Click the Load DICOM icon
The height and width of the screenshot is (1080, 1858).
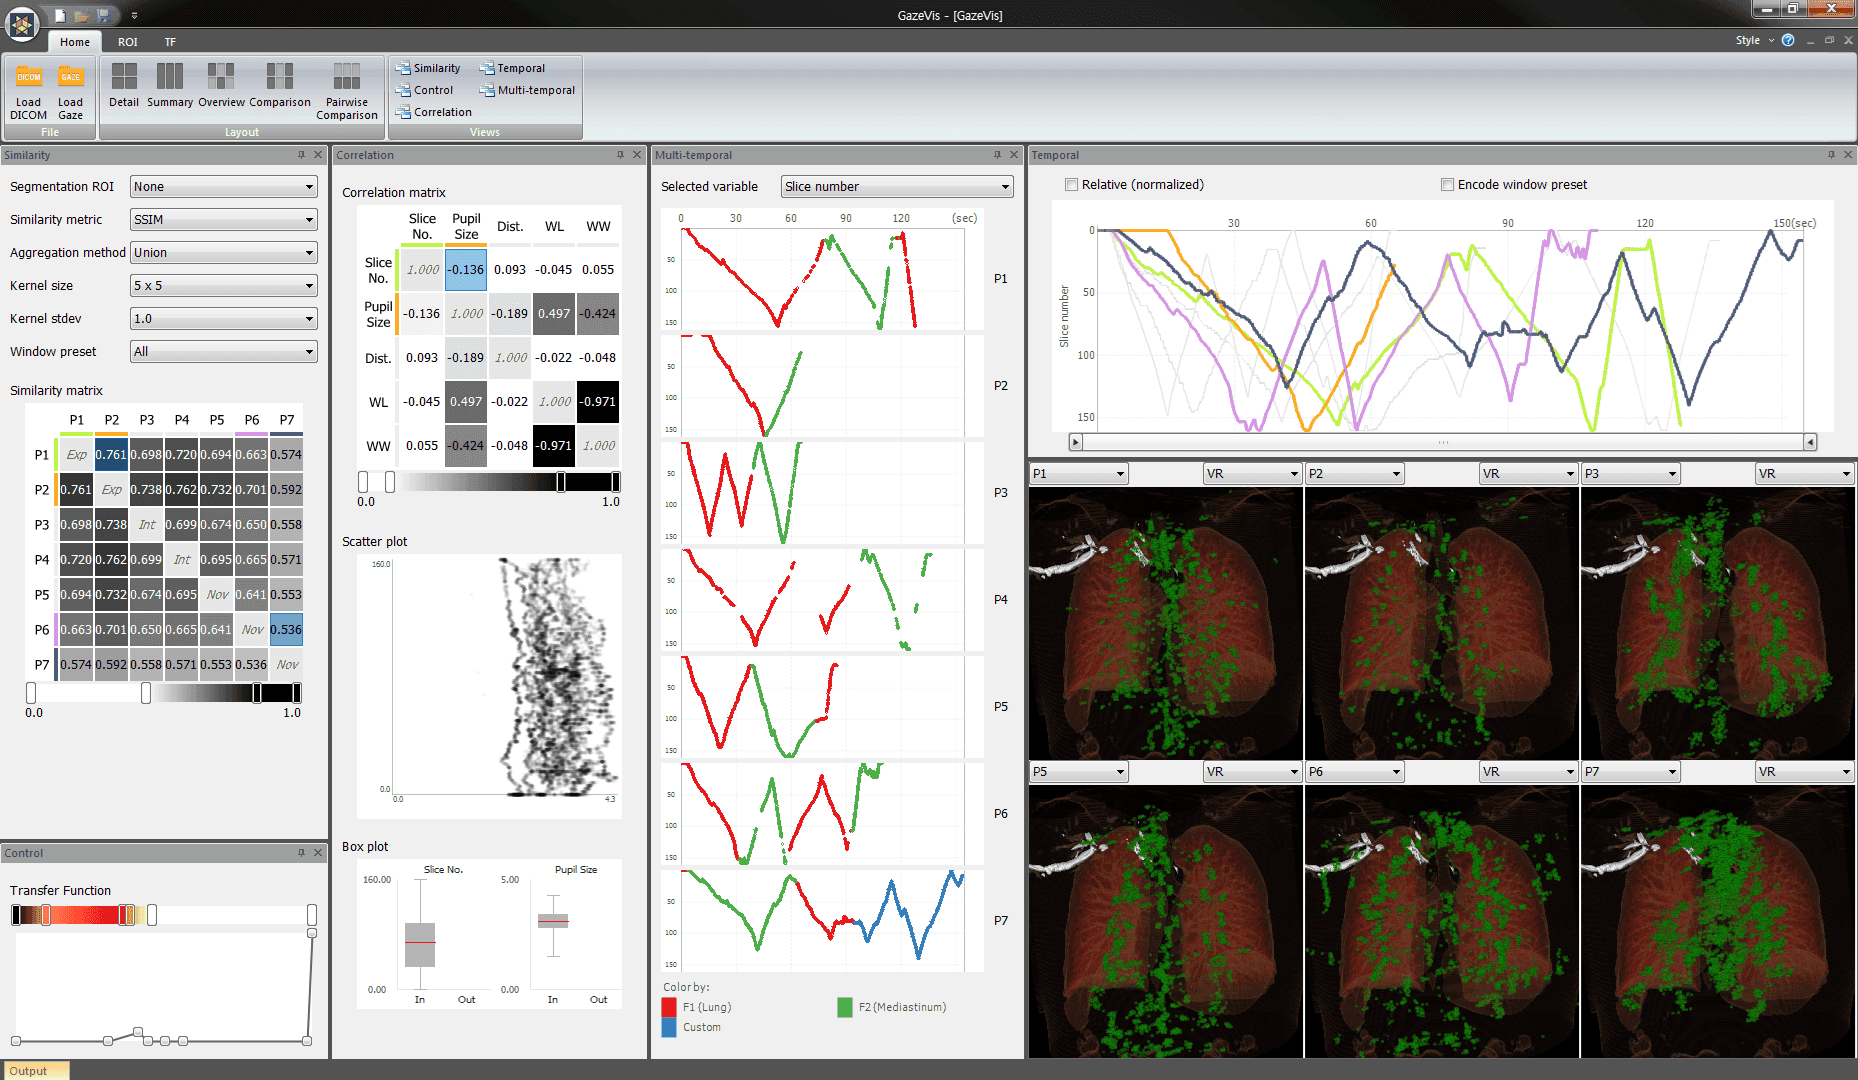pos(28,79)
